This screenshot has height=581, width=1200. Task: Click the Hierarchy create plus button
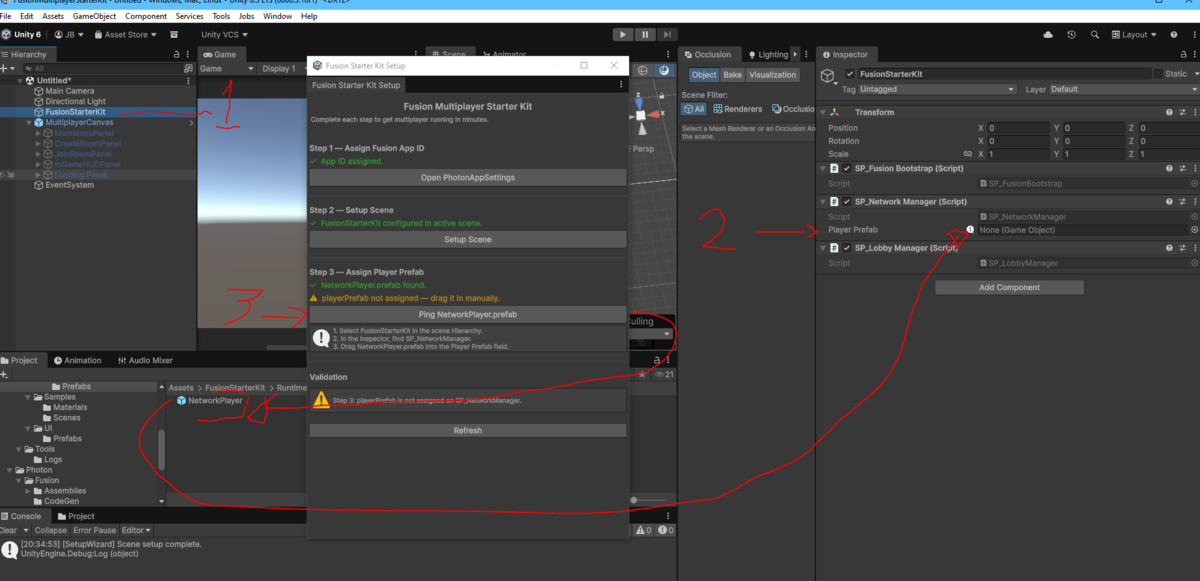click(x=5, y=68)
